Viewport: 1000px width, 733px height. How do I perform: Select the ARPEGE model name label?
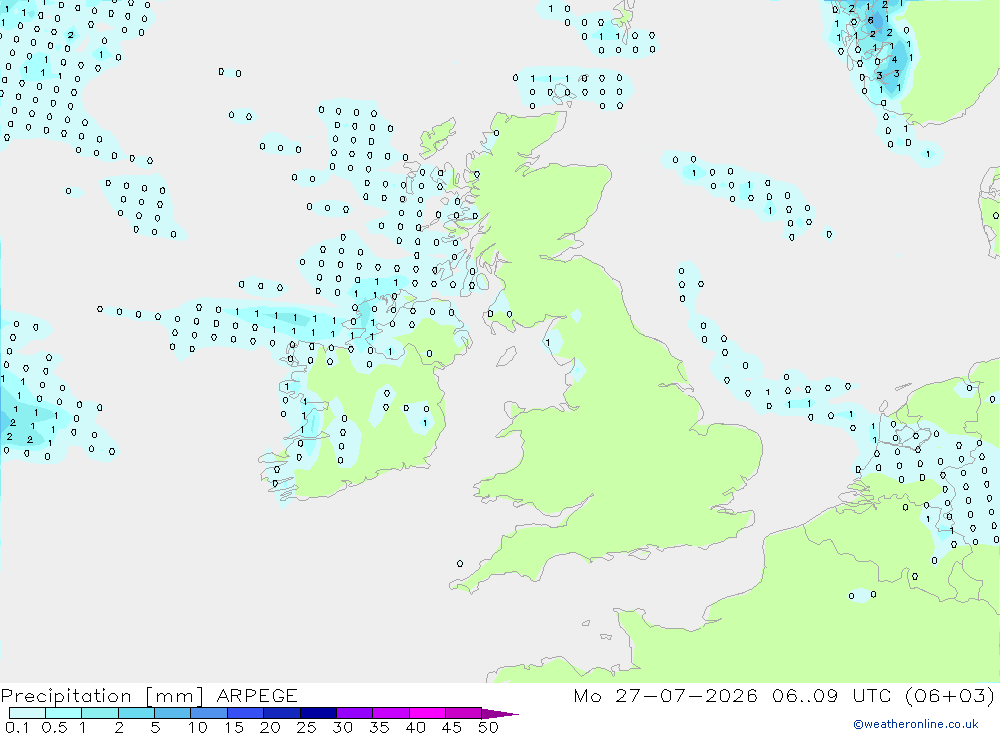coord(257,695)
